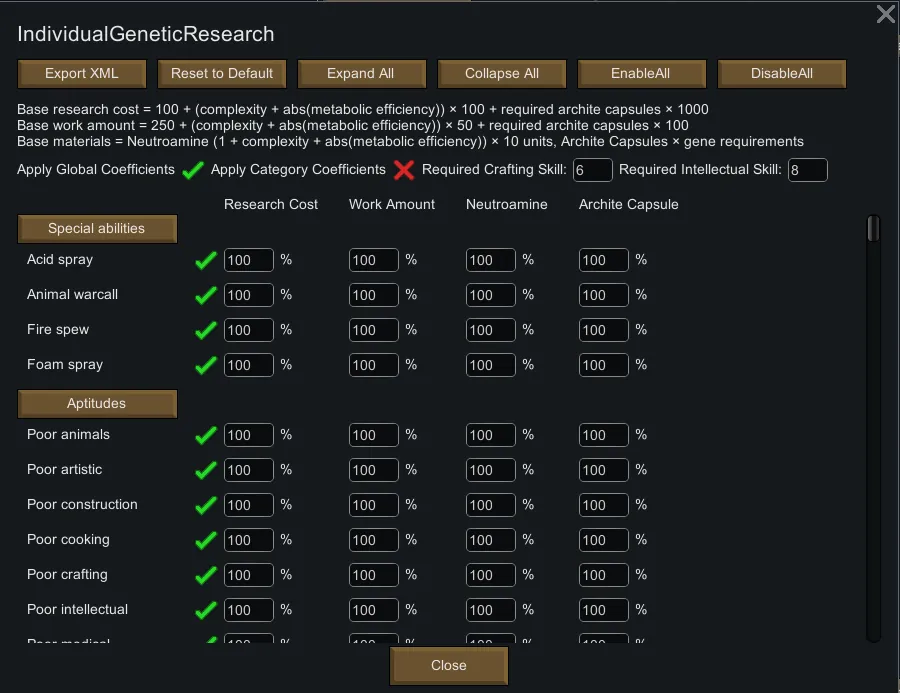Toggle Apply Global Coefficients checkmark
Screen dimensions: 900x693
(193, 170)
